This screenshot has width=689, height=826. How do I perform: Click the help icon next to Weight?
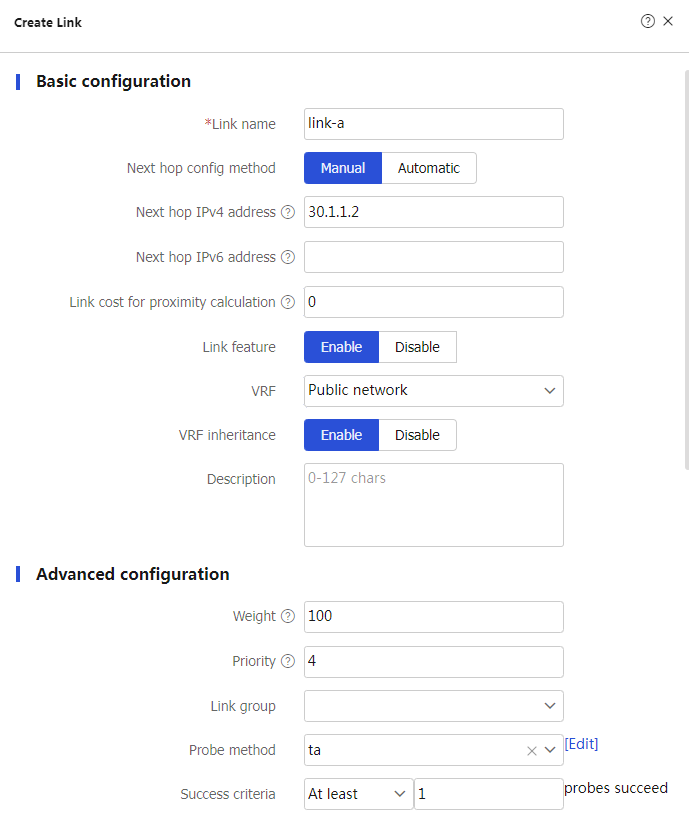288,616
